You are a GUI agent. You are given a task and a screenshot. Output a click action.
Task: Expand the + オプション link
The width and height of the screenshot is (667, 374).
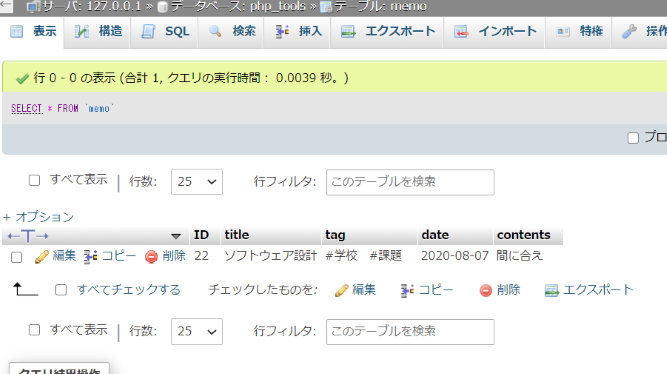tap(38, 217)
